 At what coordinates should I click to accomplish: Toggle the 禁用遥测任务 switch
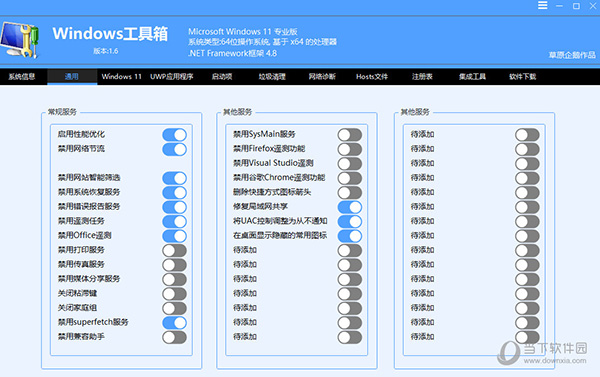pos(174,222)
